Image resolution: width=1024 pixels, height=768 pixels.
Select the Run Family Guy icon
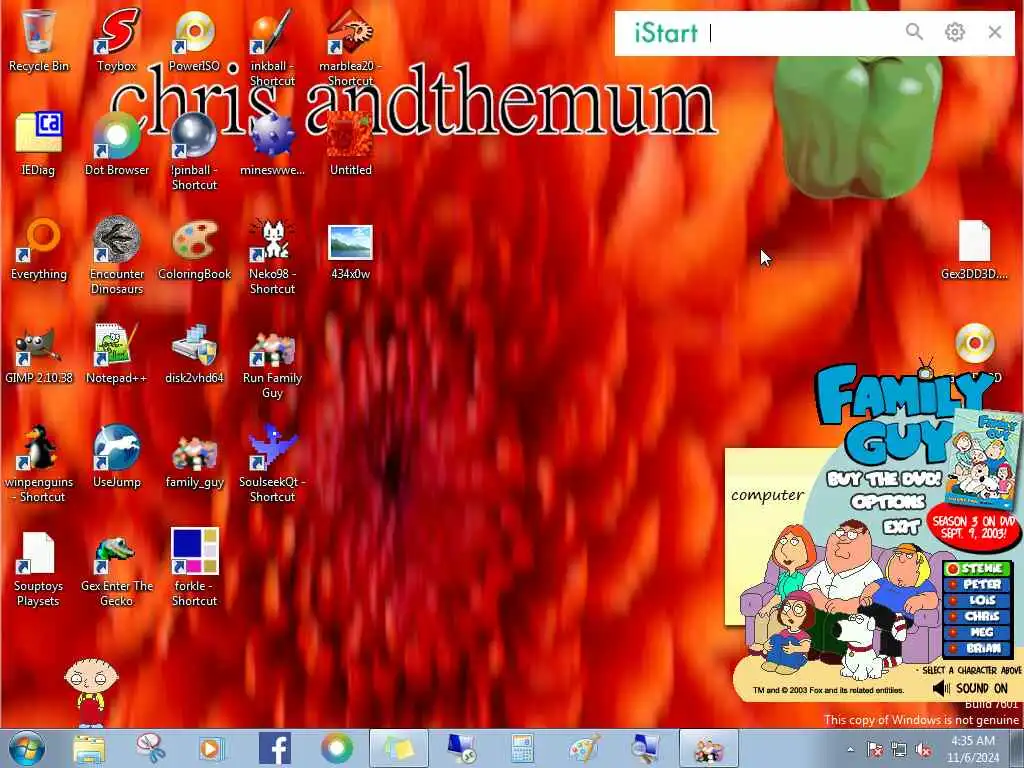pyautogui.click(x=272, y=347)
